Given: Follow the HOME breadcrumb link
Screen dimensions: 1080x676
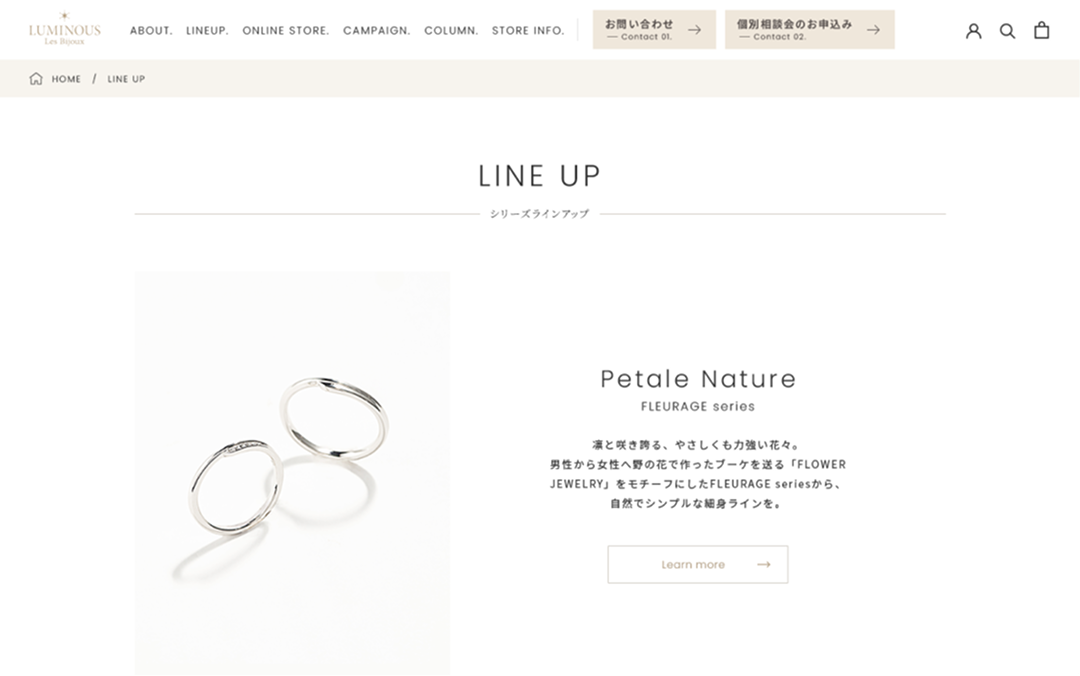Looking at the screenshot, I should point(66,79).
